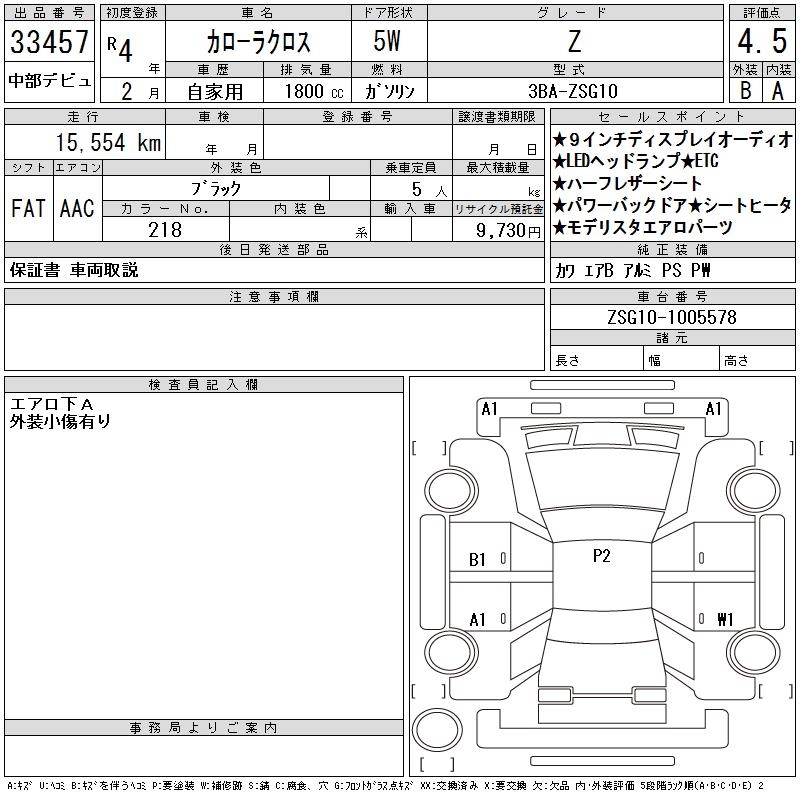The image size is (800, 800).
Task: Click sales point パワーバックドア line
Action: [672, 205]
